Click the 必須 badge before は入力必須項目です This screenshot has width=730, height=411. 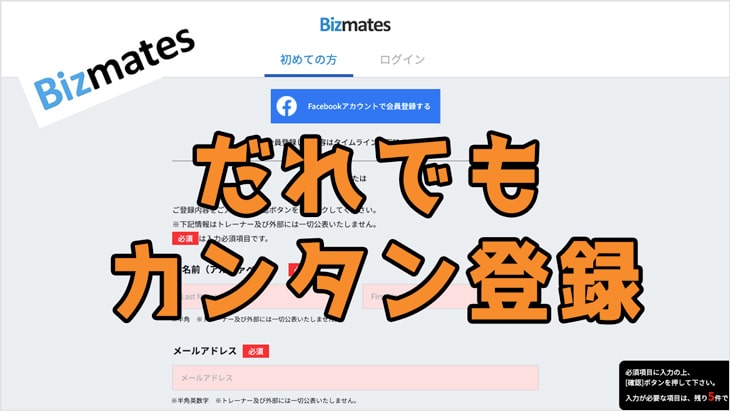[185, 238]
